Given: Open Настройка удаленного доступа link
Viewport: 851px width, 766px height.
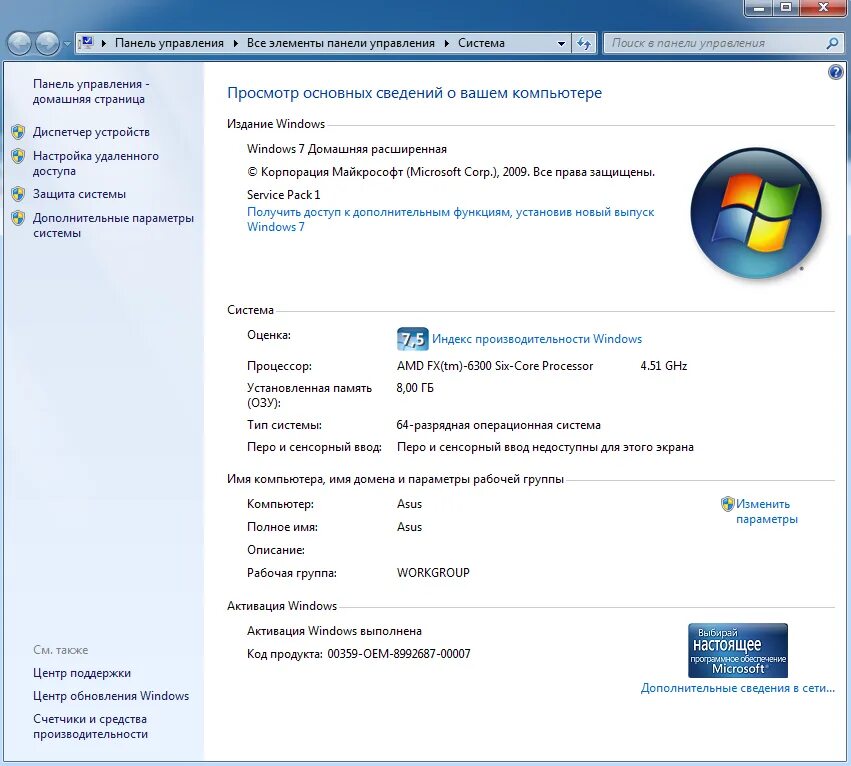Looking at the screenshot, I should pyautogui.click(x=96, y=163).
